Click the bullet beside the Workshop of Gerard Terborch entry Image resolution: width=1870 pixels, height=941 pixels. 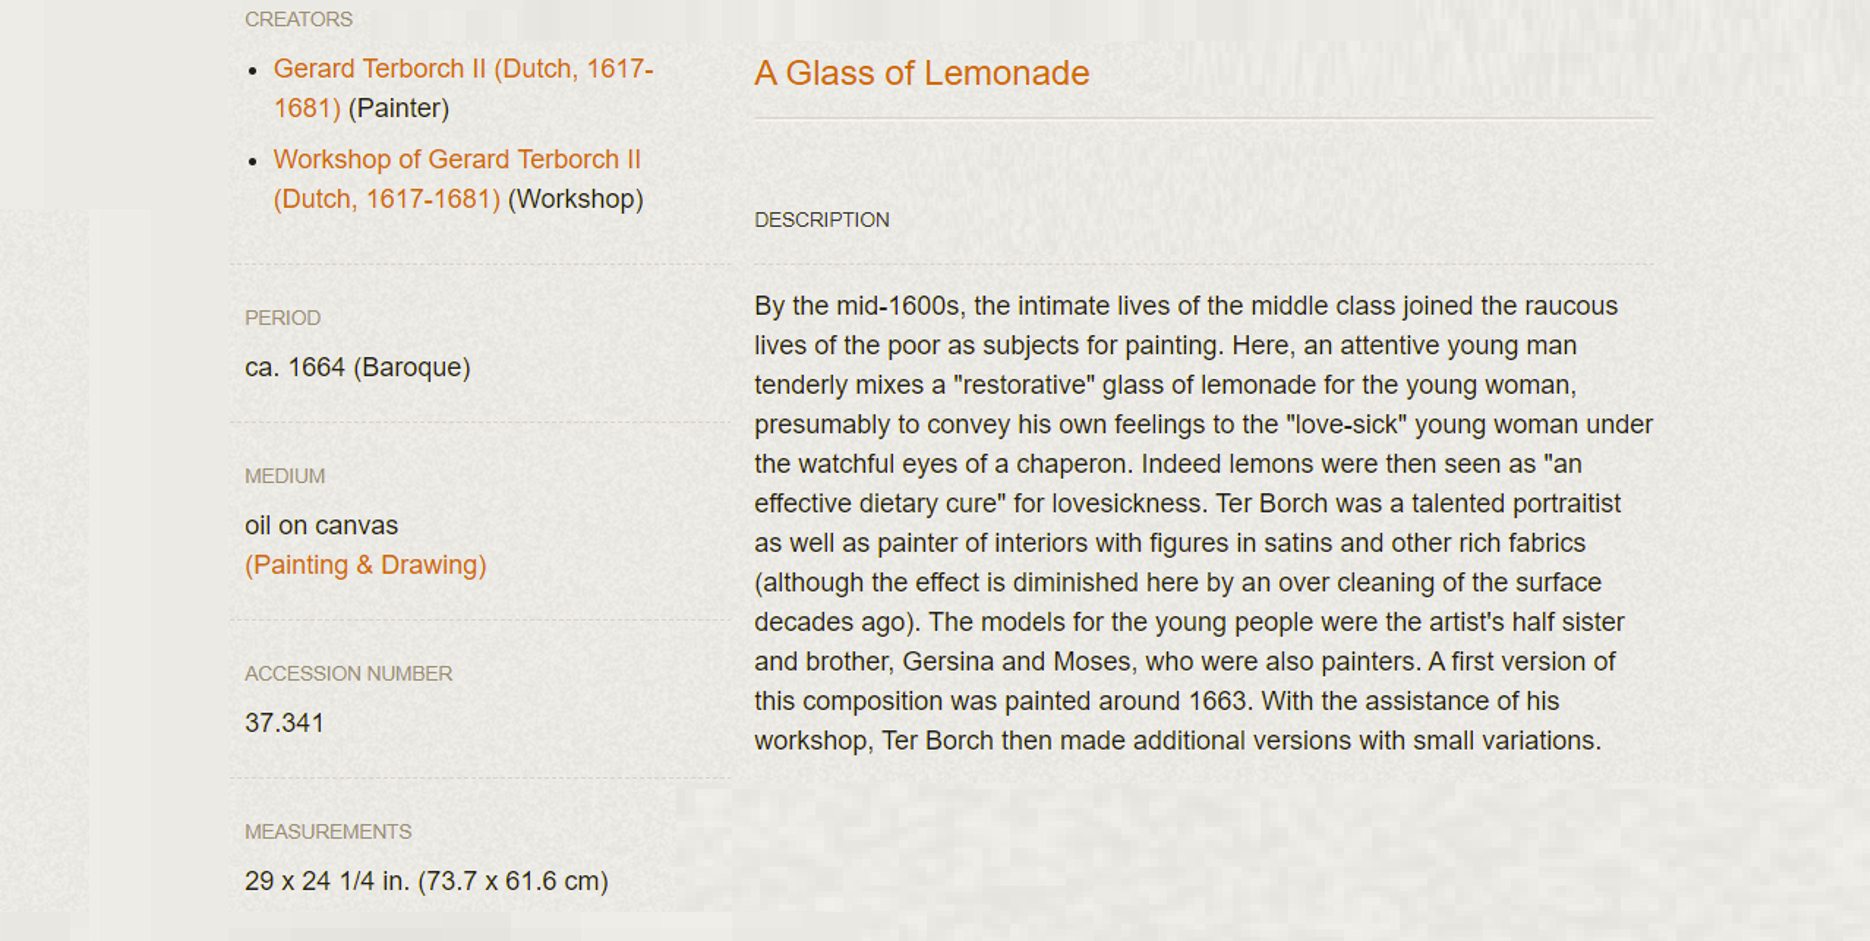253,161
